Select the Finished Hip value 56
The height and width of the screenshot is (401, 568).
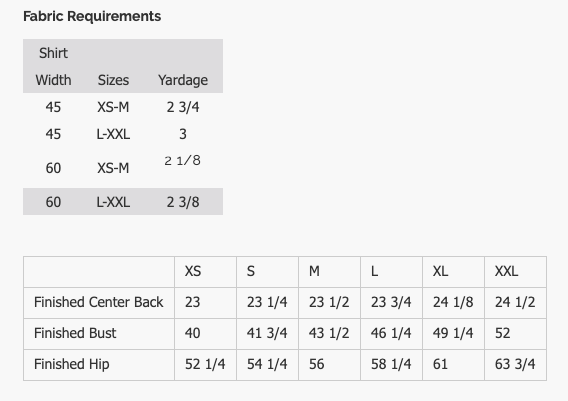pyautogui.click(x=317, y=364)
